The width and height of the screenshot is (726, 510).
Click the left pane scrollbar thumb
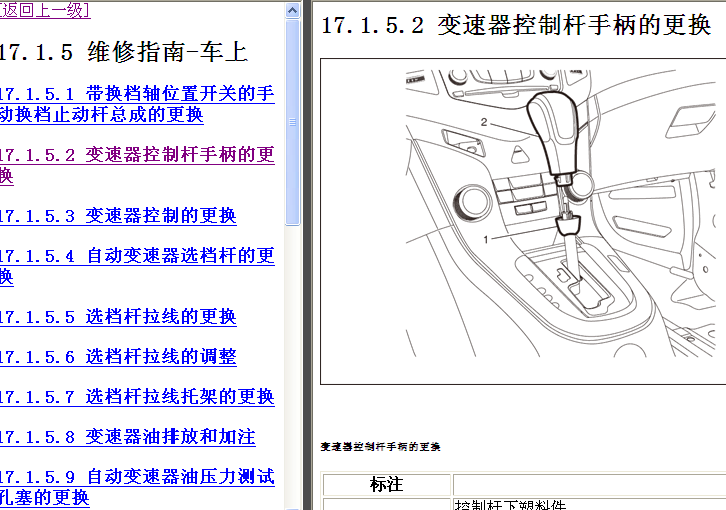293,122
